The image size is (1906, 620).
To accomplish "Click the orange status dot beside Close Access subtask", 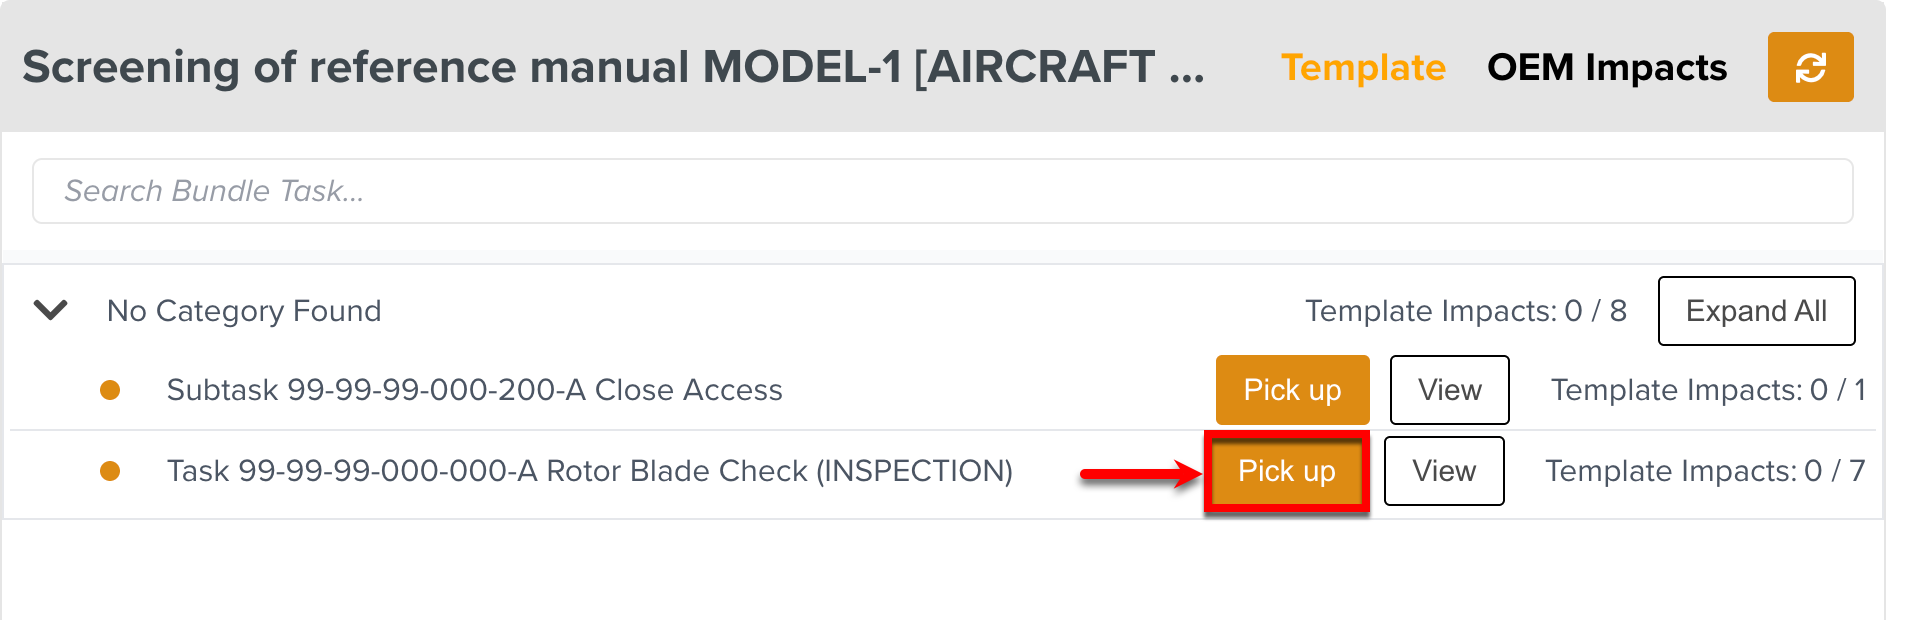I will 110,390.
